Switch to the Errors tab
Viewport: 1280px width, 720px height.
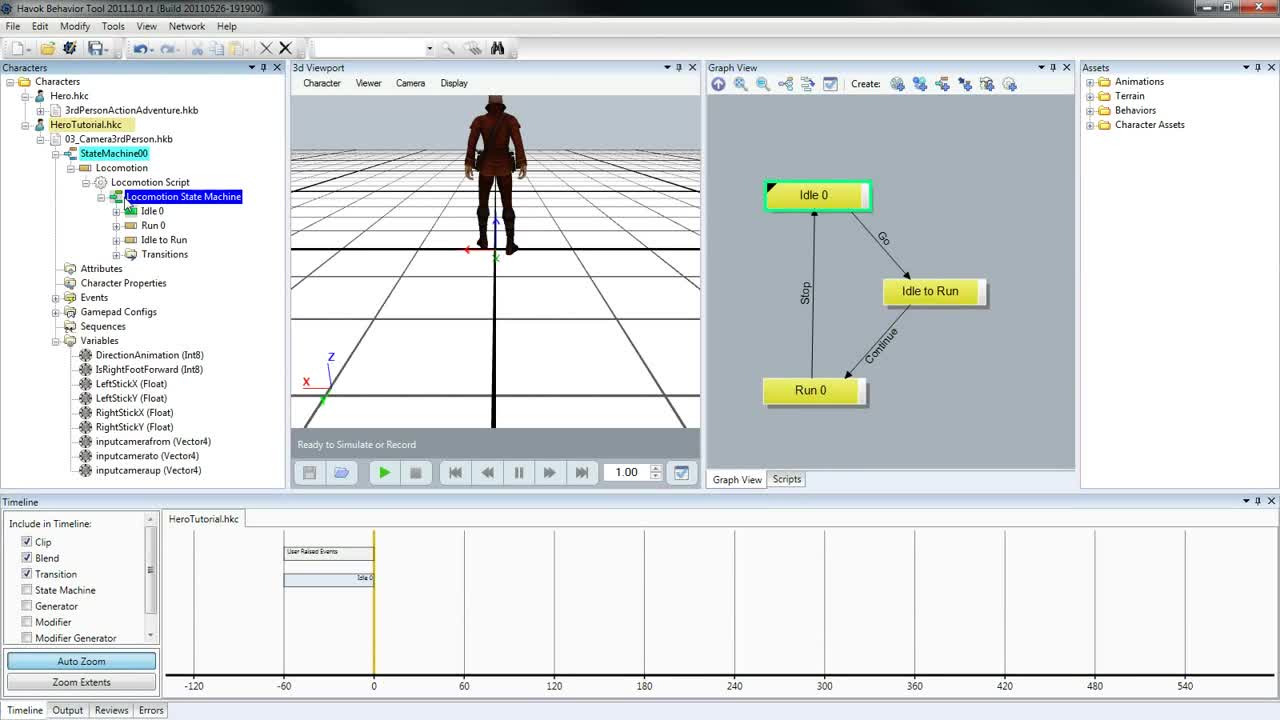point(151,710)
